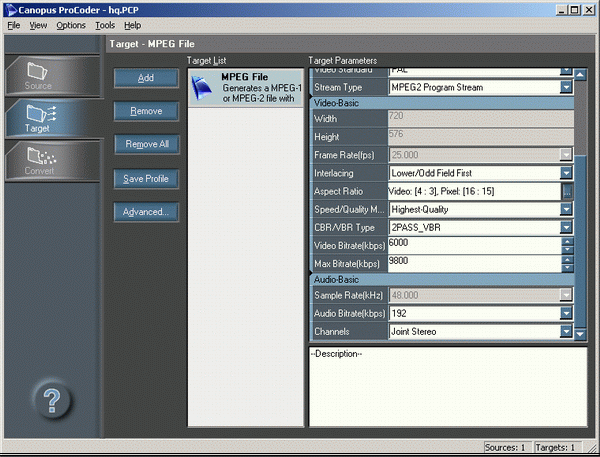Expand the Channels dropdown
The image size is (600, 457).
pos(566,331)
